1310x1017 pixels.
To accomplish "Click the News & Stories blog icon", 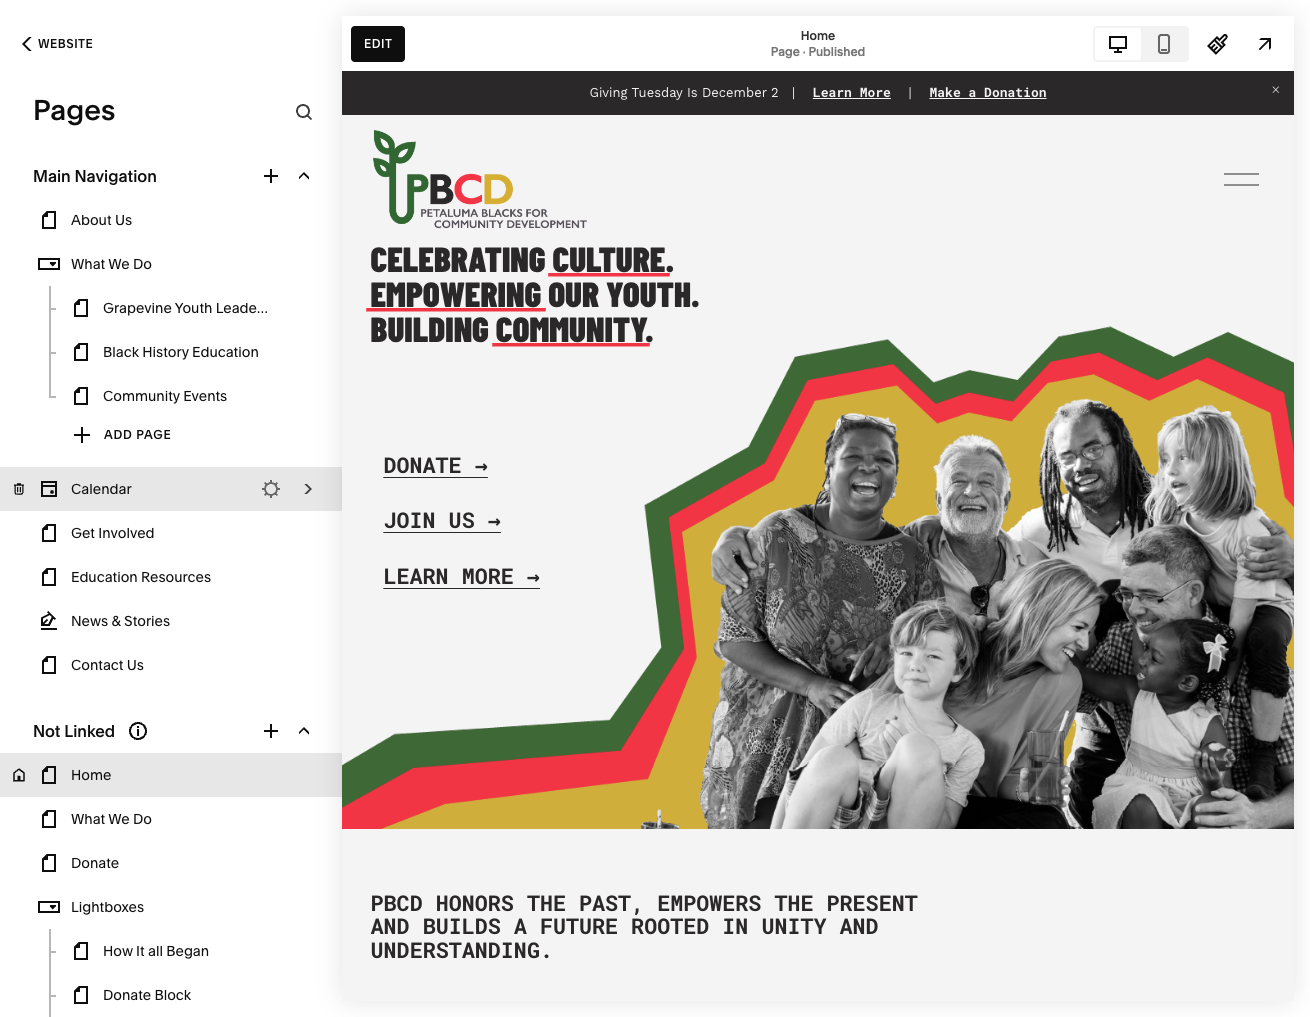I will point(49,621).
